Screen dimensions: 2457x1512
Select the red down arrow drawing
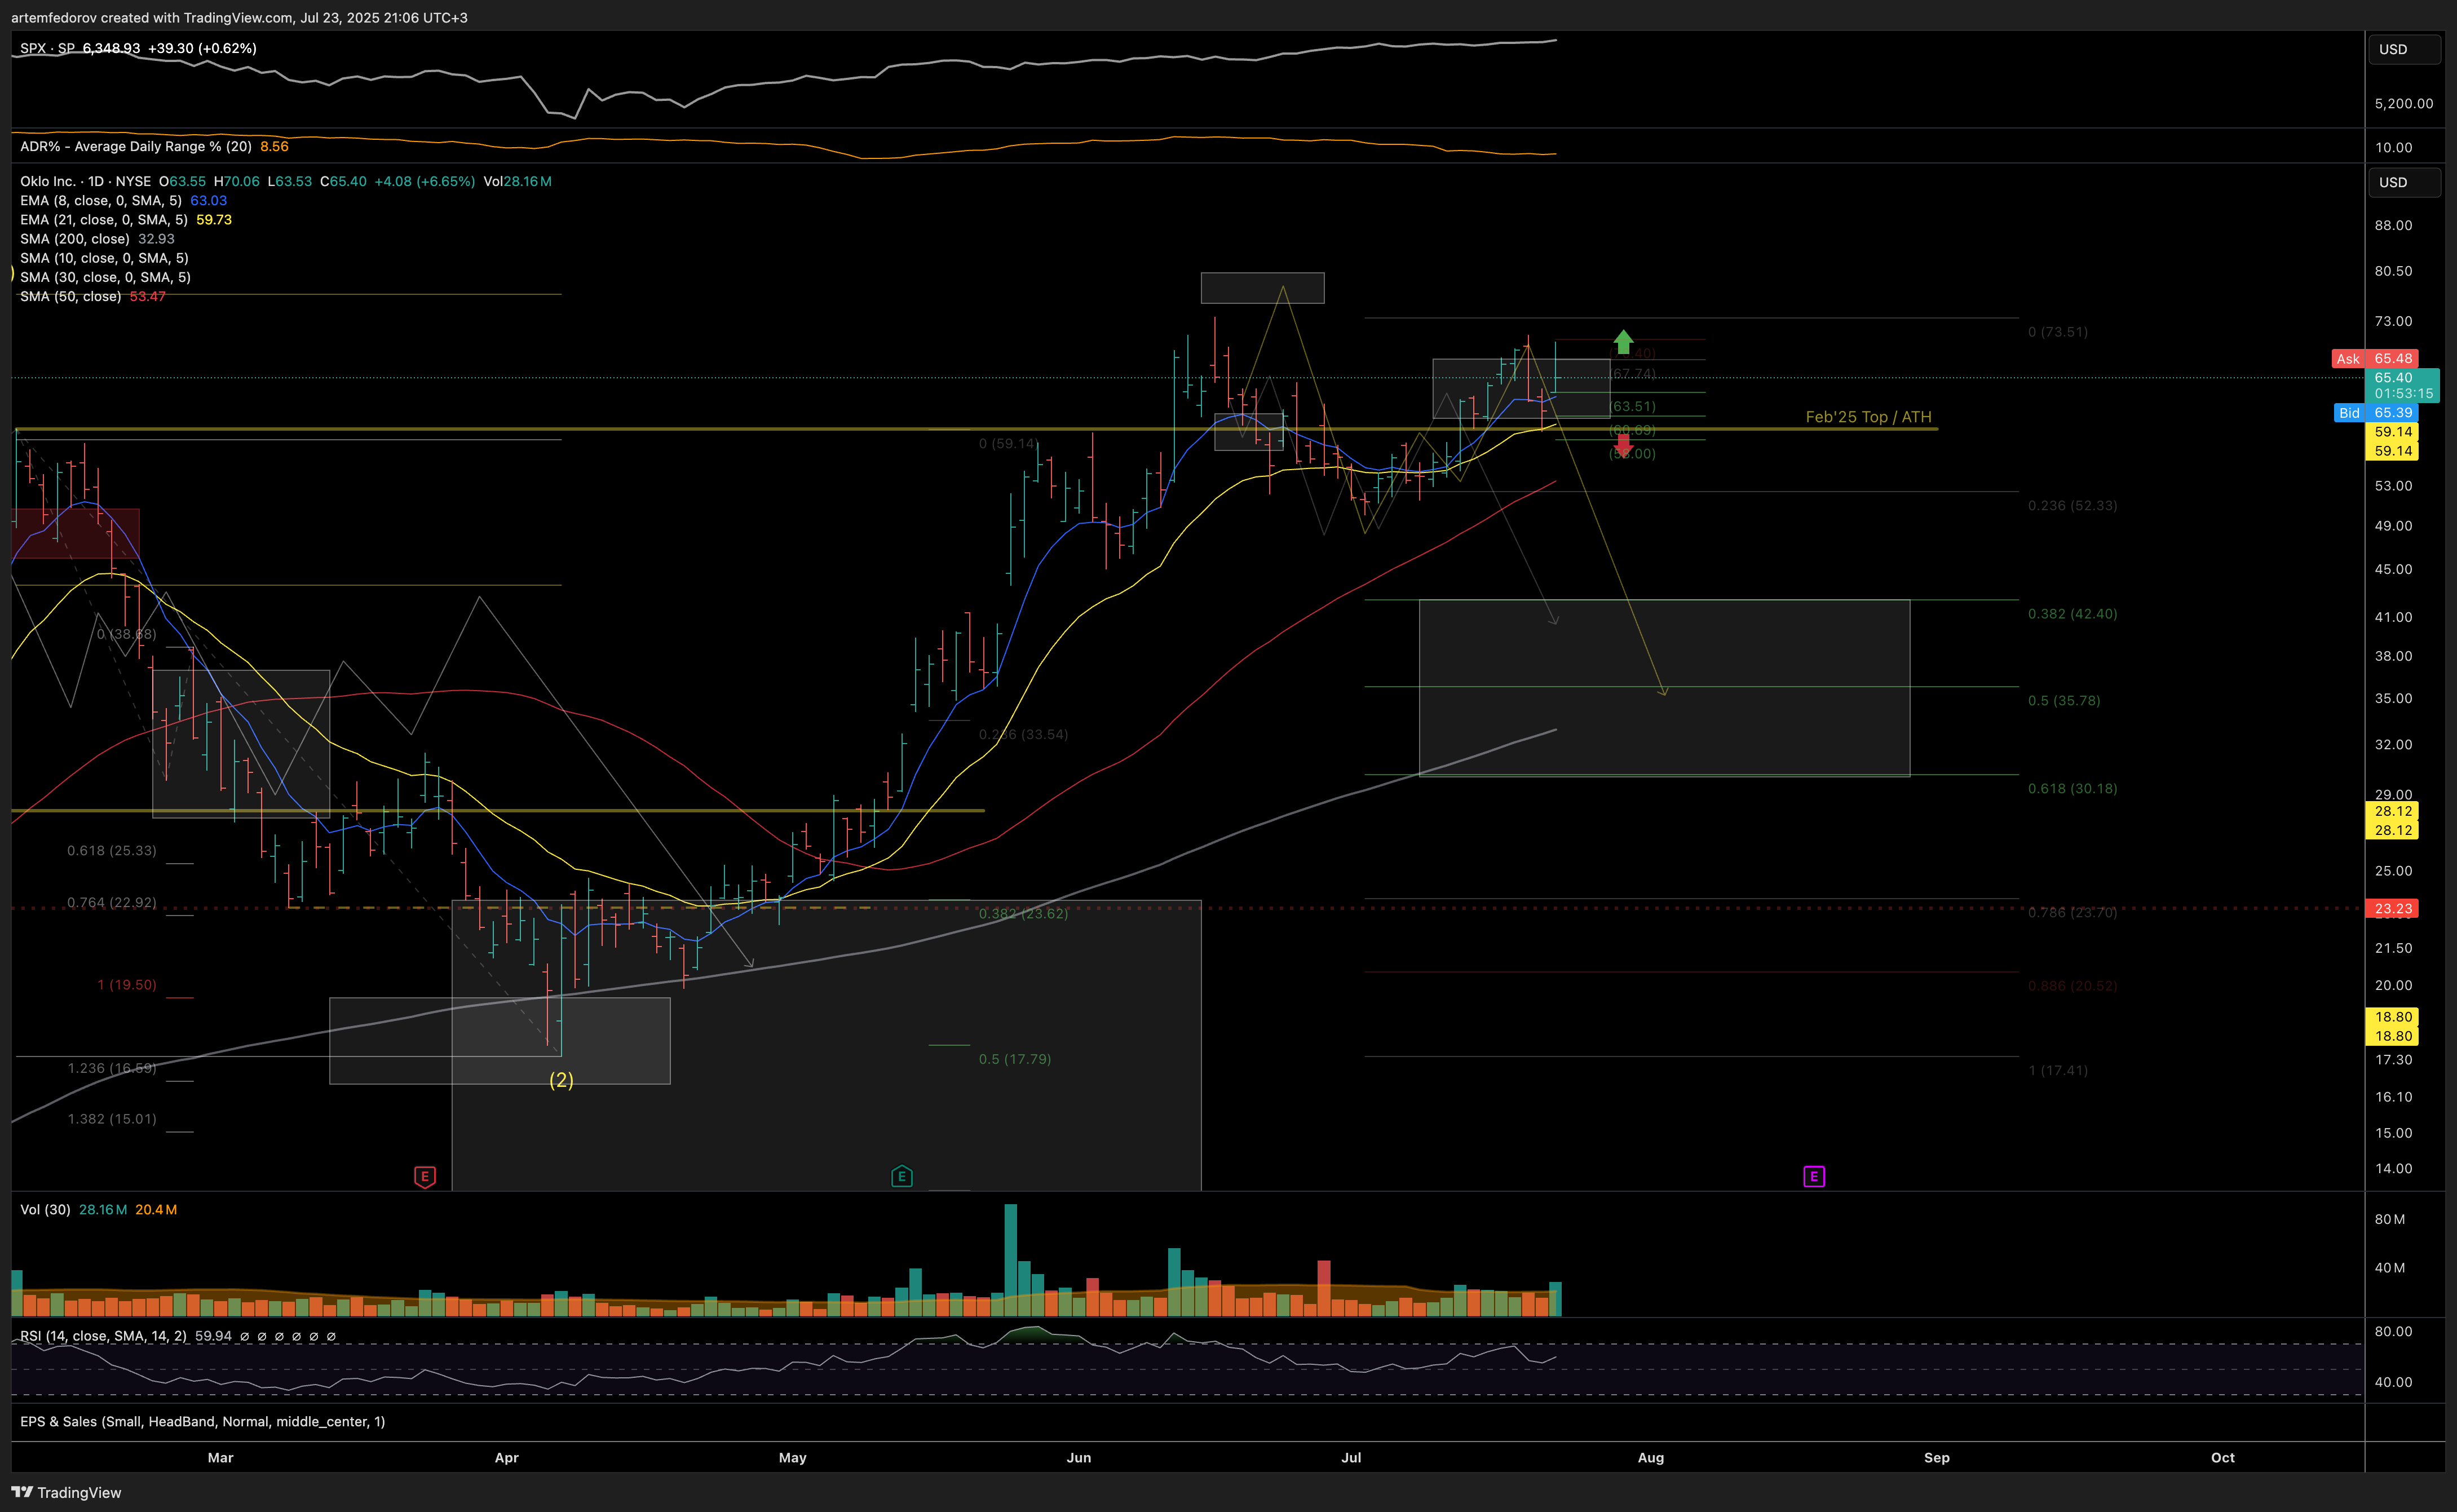(1623, 445)
